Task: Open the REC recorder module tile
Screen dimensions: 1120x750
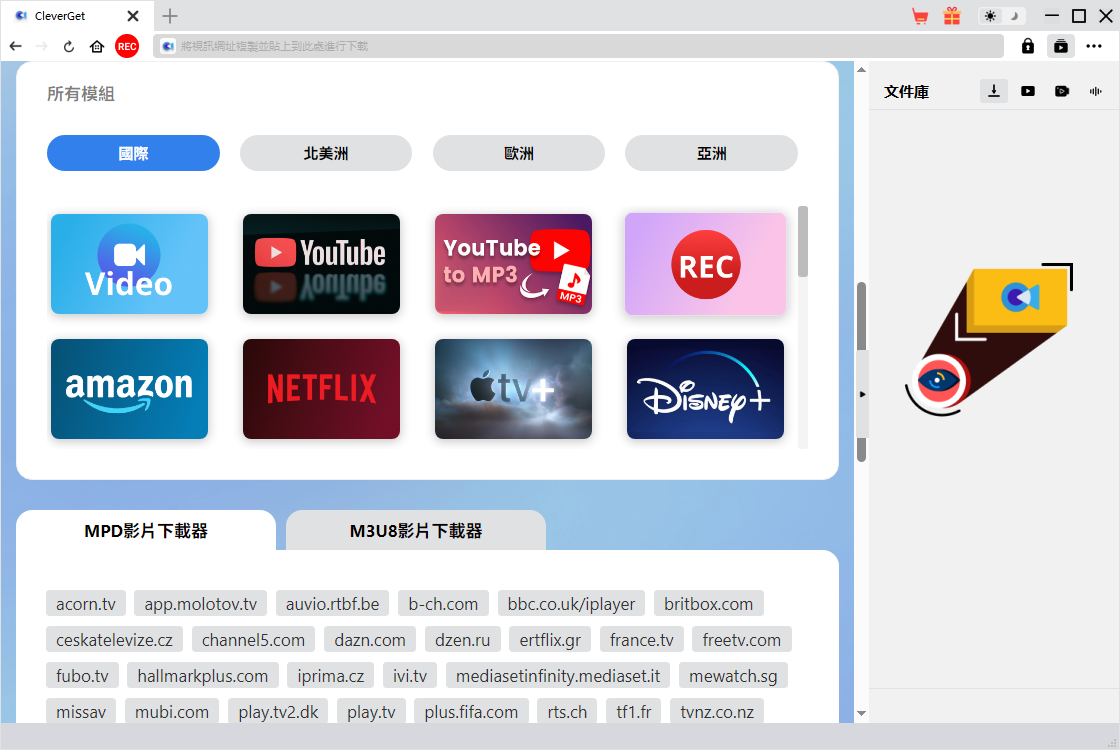Action: click(706, 264)
